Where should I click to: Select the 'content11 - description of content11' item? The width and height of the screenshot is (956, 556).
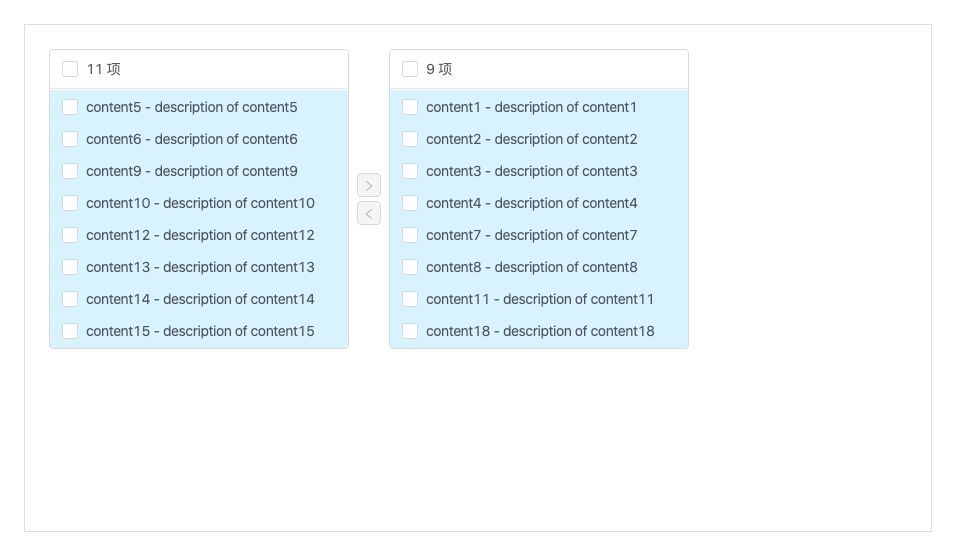(x=540, y=299)
